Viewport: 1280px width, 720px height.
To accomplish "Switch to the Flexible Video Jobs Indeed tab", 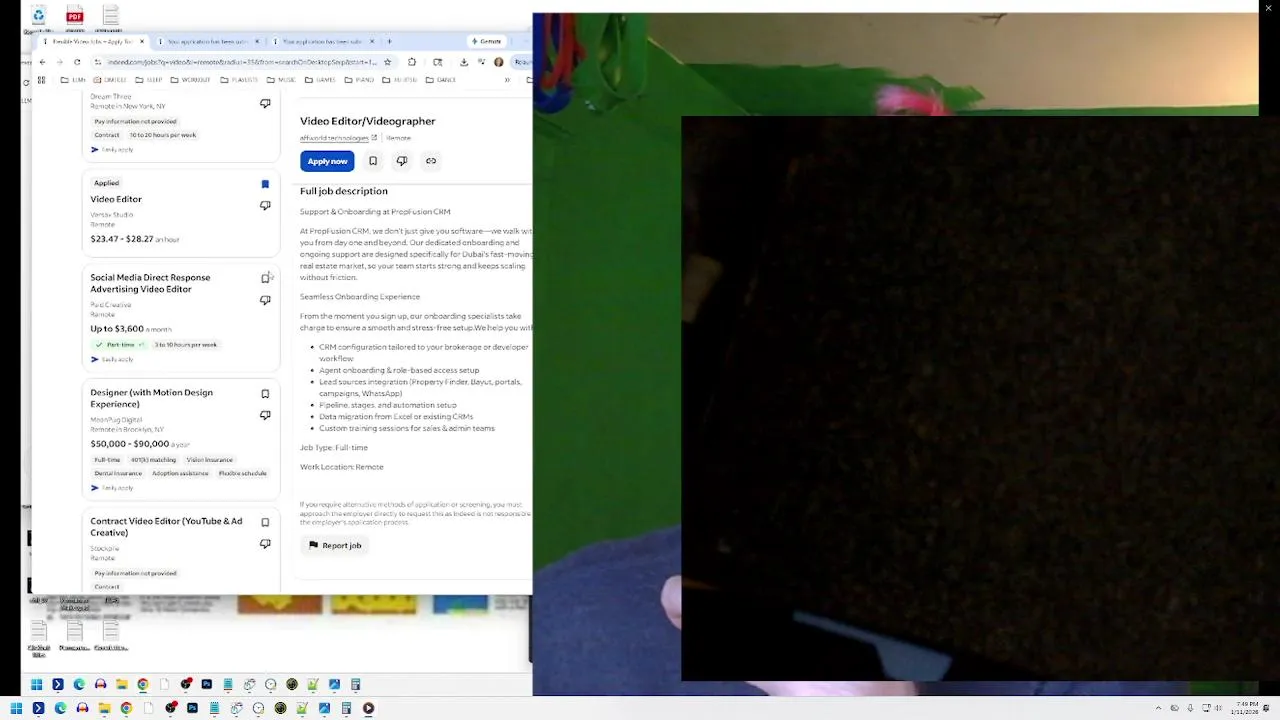I will [92, 42].
